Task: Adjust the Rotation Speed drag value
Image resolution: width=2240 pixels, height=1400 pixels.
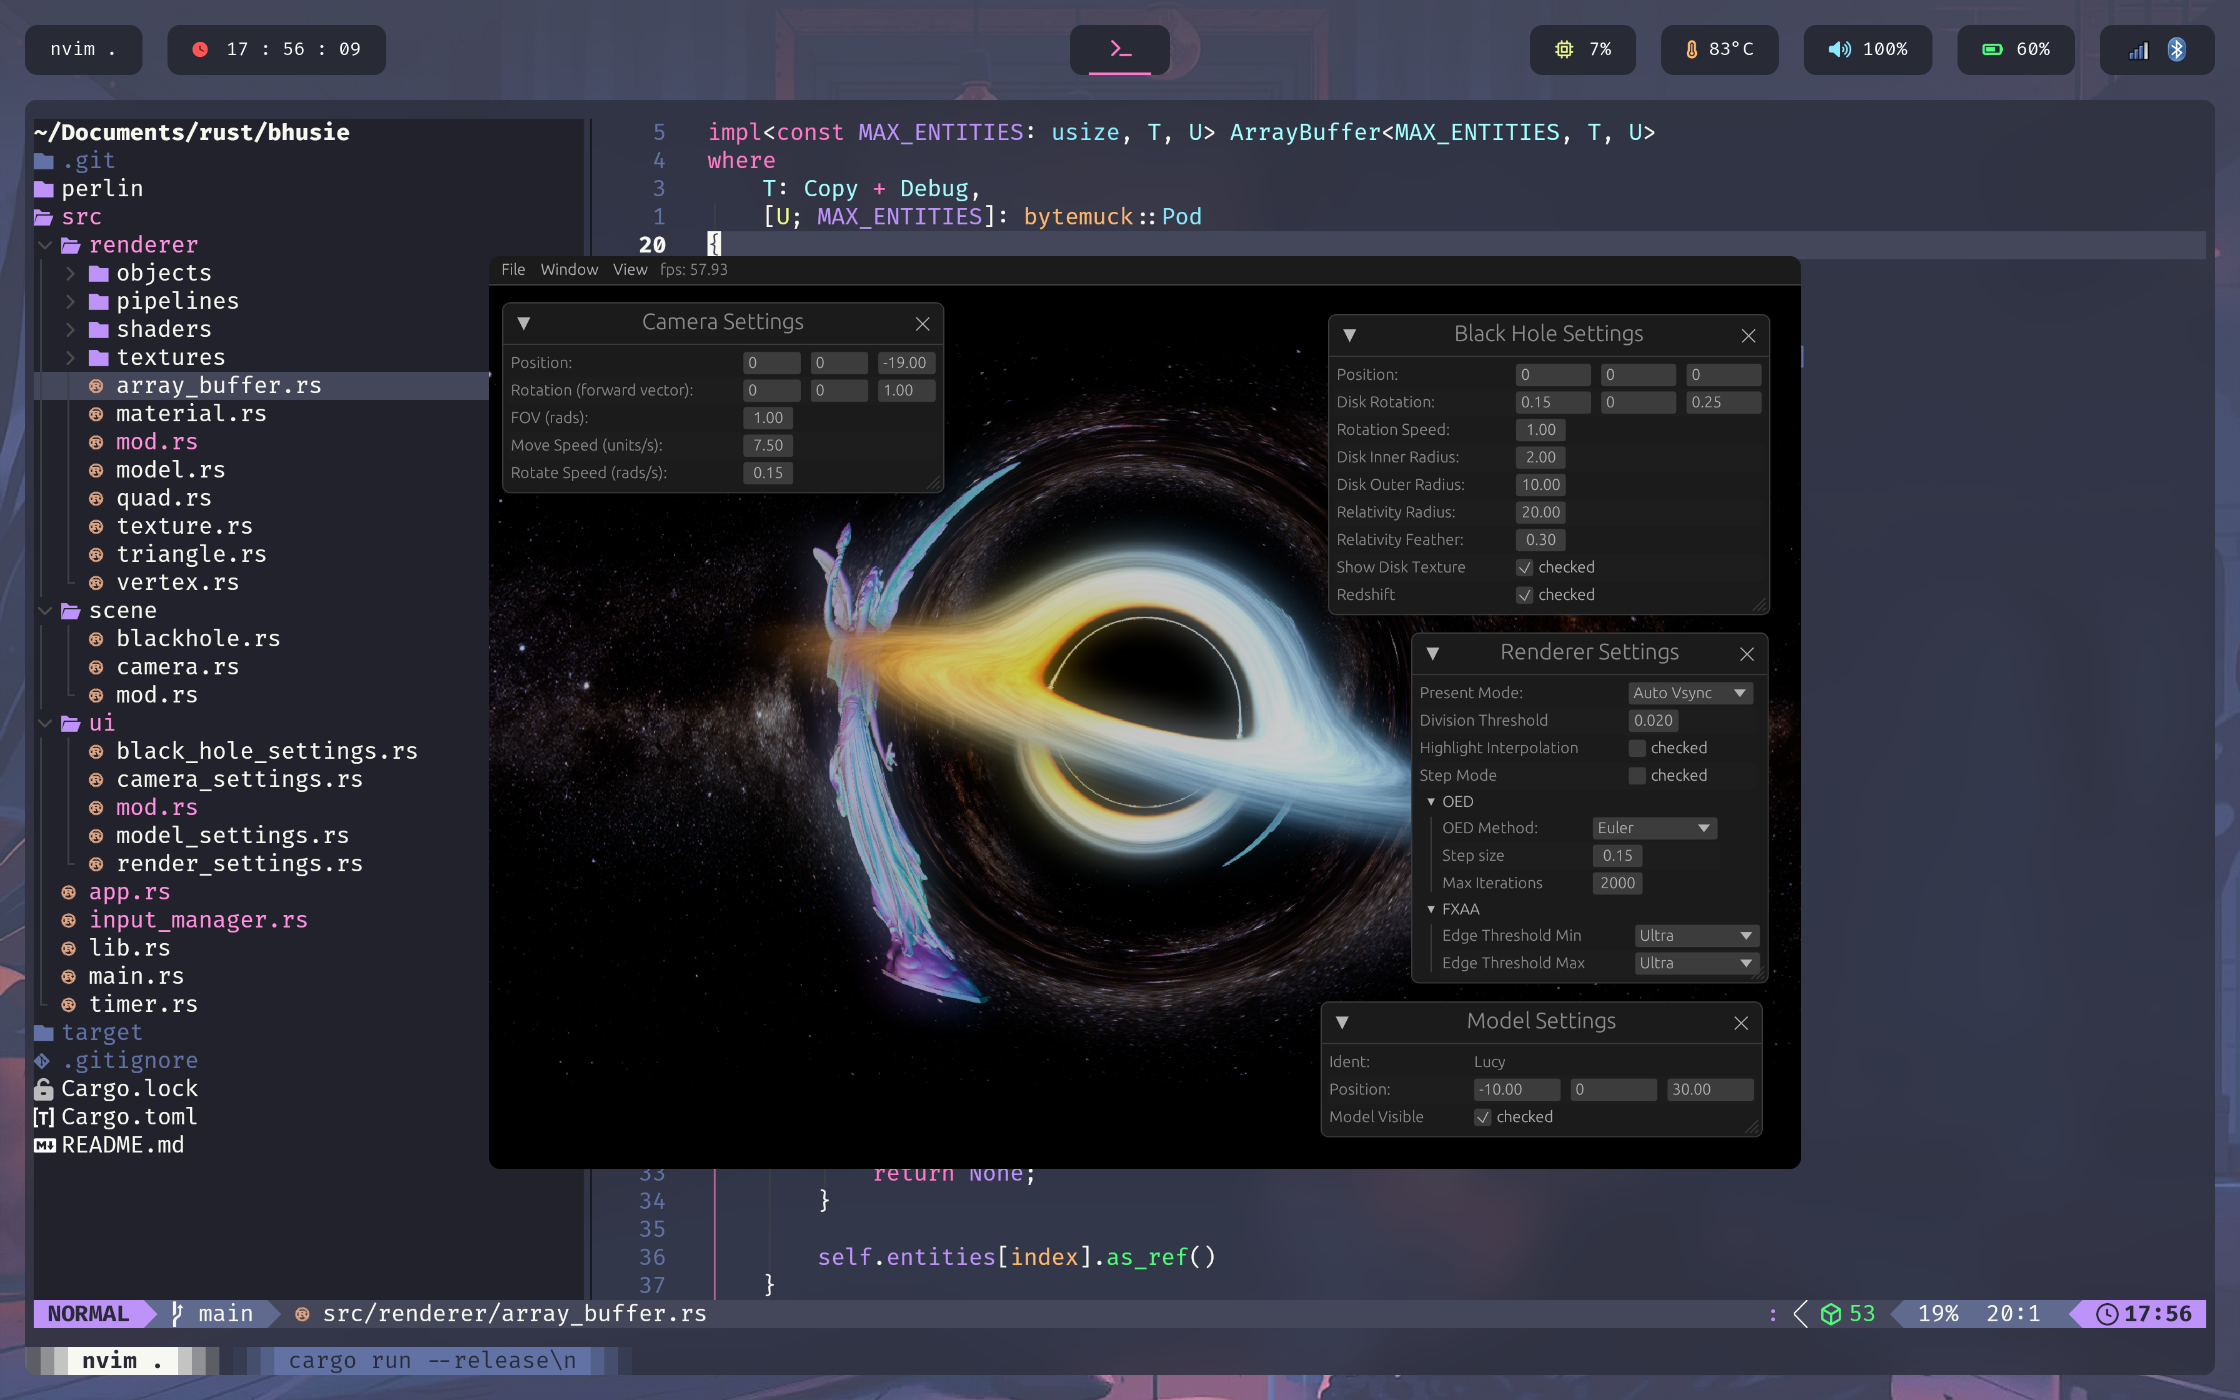Action: [x=1540, y=430]
